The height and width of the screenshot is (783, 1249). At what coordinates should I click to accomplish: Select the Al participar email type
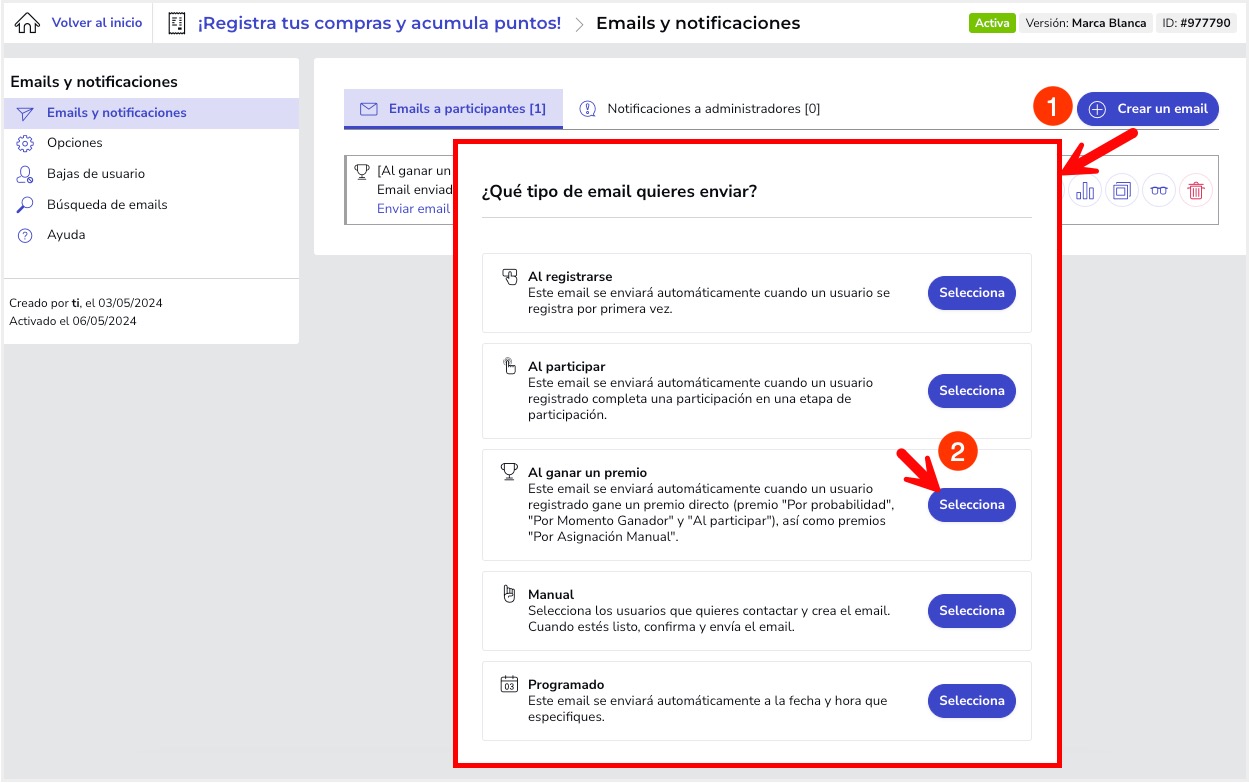click(x=971, y=391)
